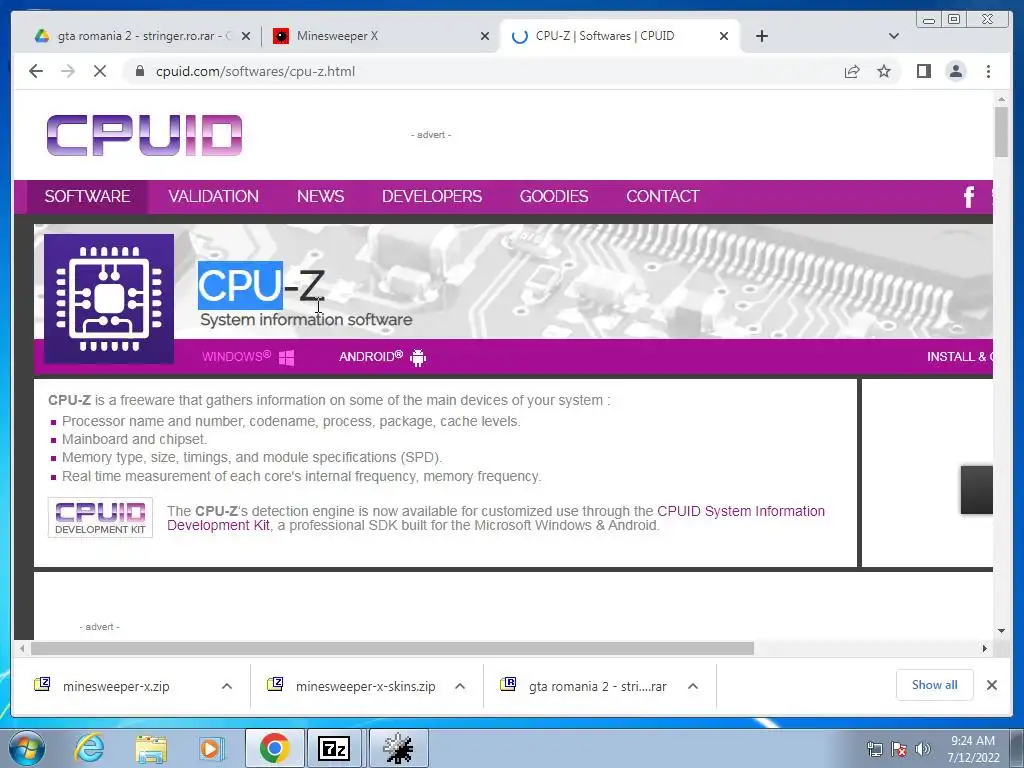Open the VALIDATION menu
1024x768 pixels.
click(x=214, y=197)
